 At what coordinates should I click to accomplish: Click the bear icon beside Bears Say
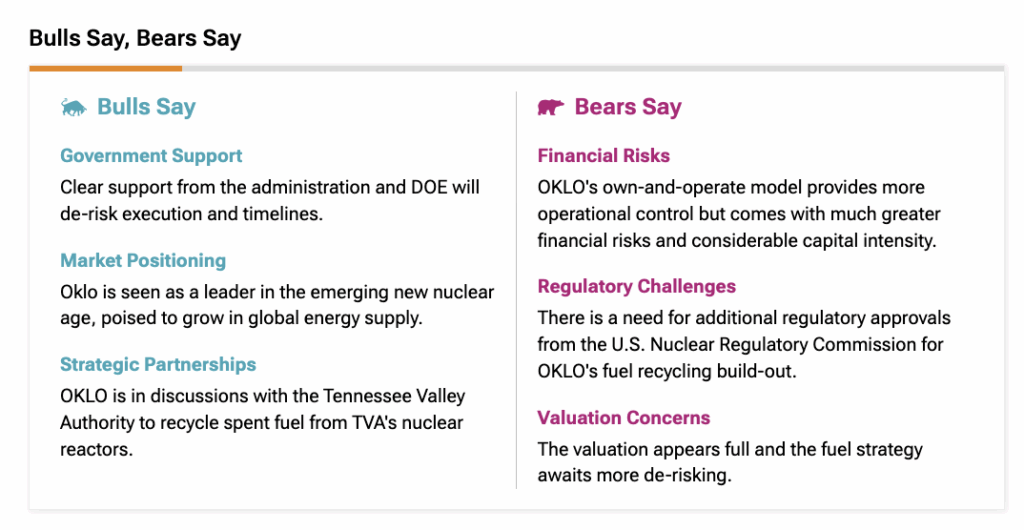click(x=550, y=108)
